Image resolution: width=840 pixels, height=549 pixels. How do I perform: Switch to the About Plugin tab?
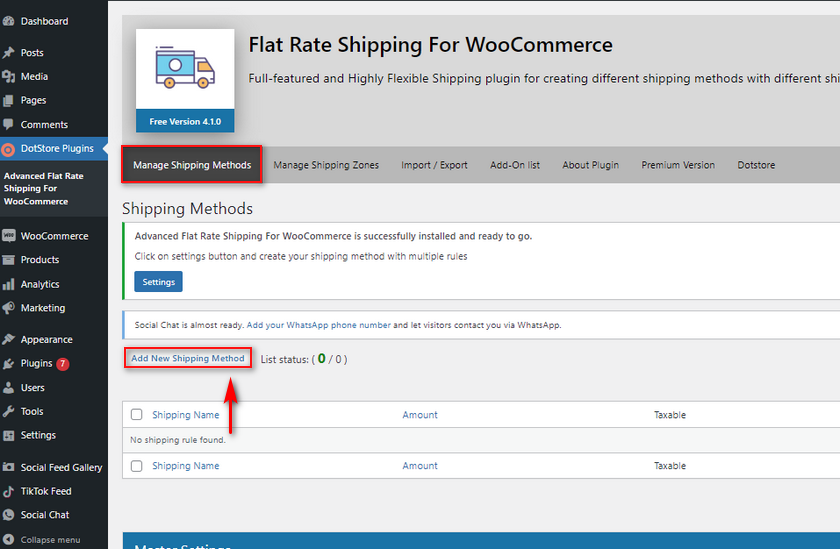point(590,165)
